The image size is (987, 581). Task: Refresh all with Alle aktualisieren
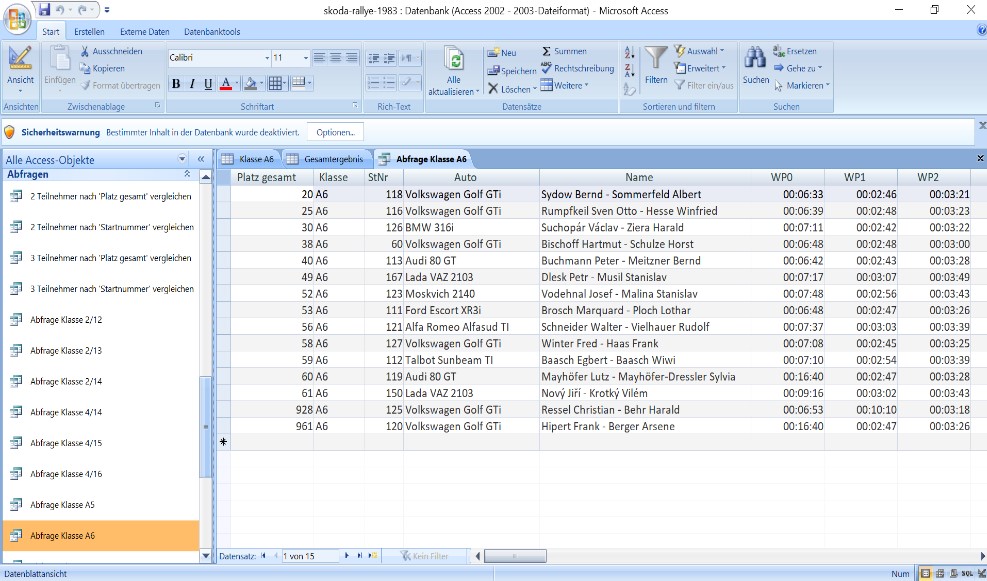(453, 71)
